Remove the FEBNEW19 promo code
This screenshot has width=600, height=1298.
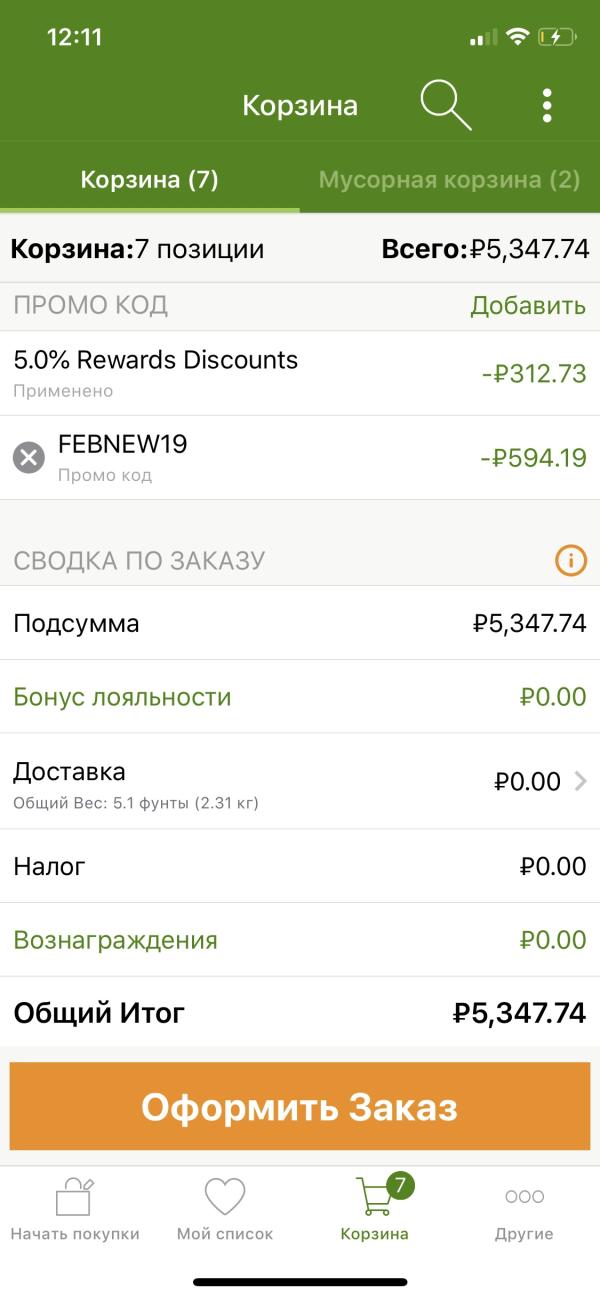29,458
